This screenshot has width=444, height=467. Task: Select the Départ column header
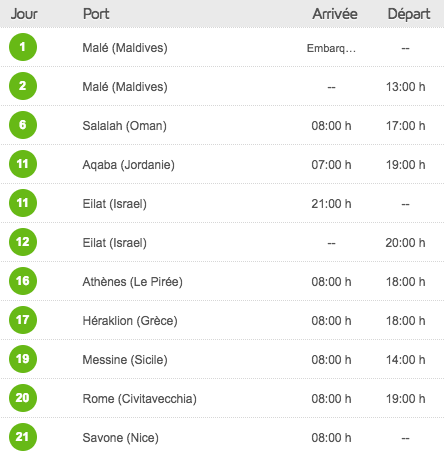click(409, 15)
